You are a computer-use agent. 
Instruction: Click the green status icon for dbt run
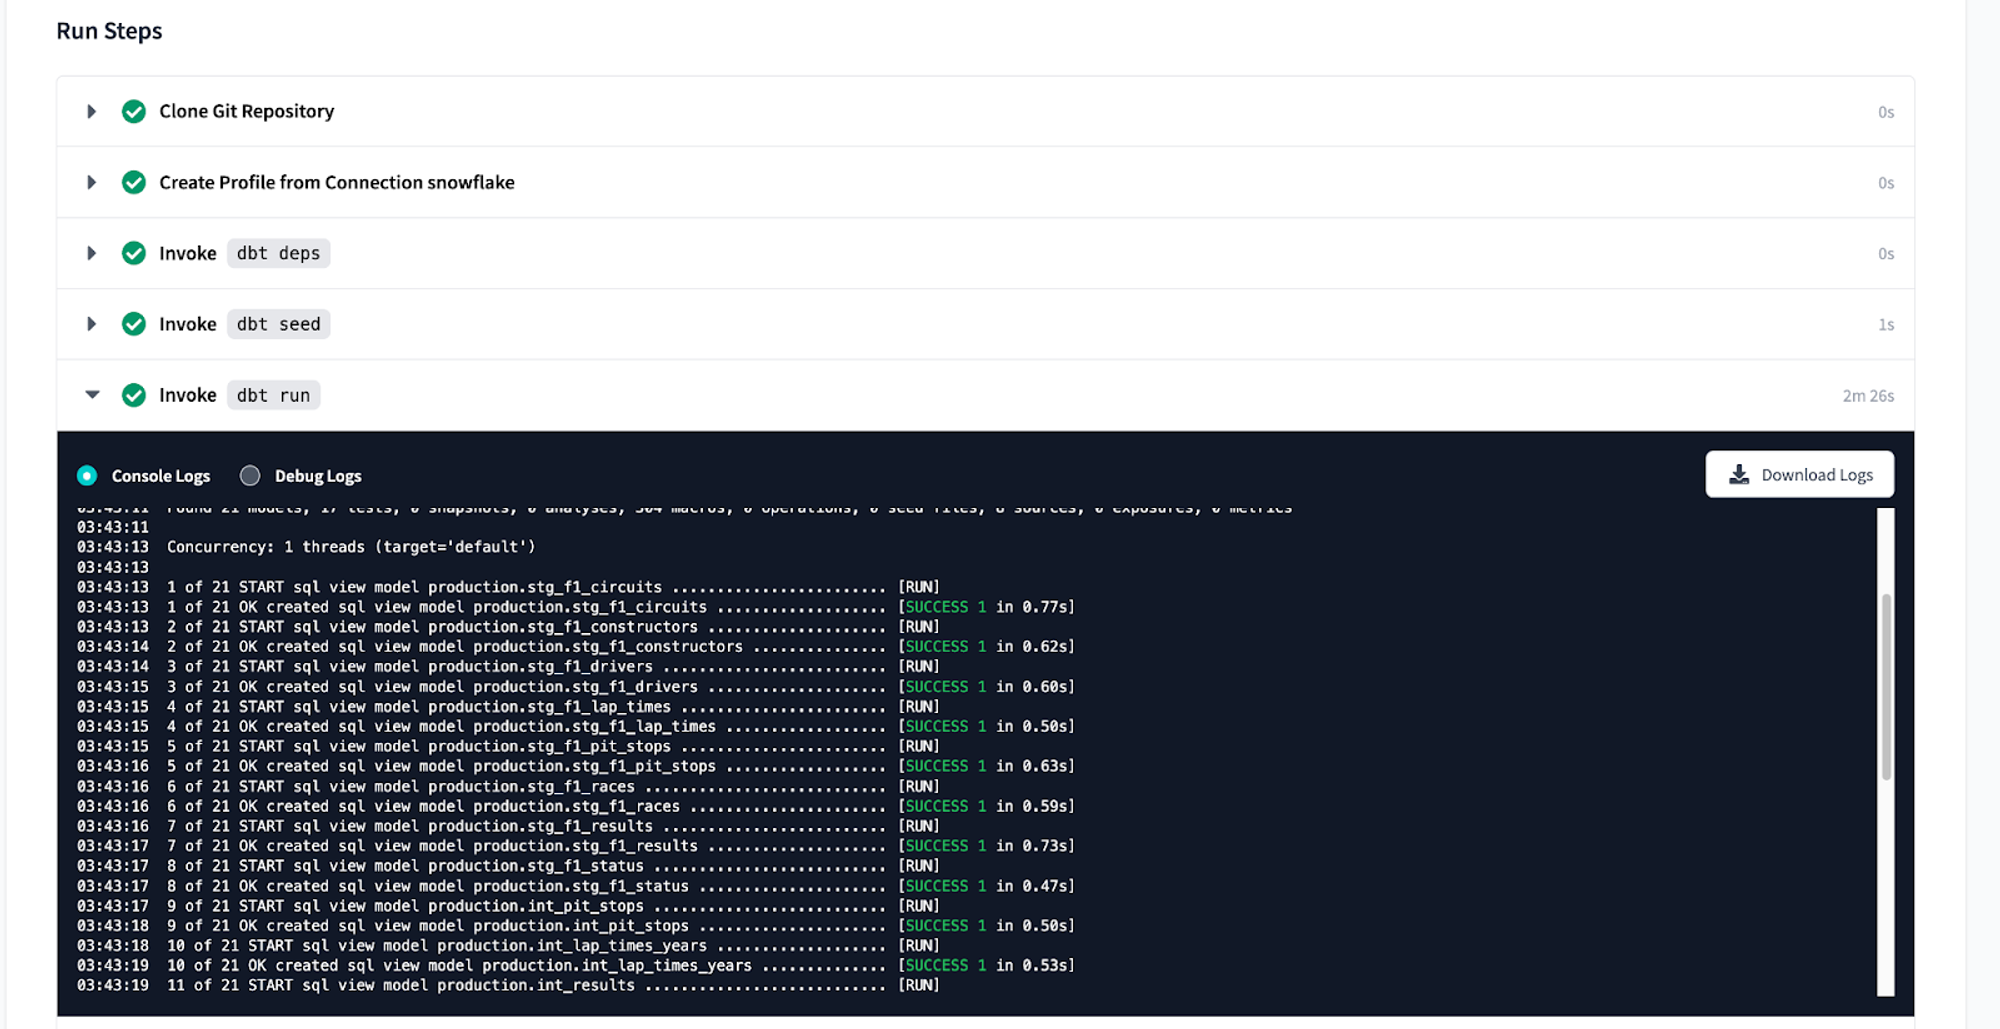[x=133, y=395]
